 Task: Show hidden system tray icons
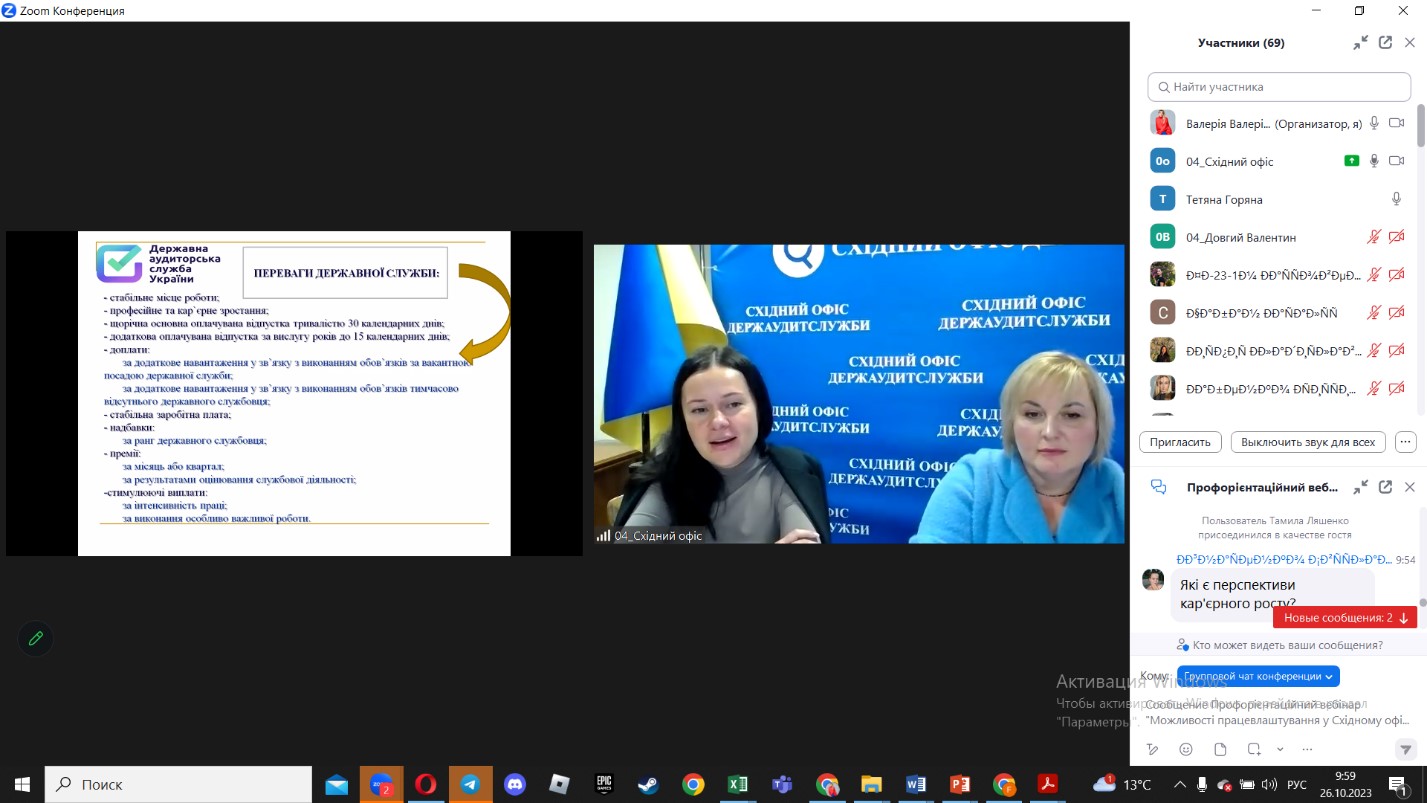(1180, 784)
